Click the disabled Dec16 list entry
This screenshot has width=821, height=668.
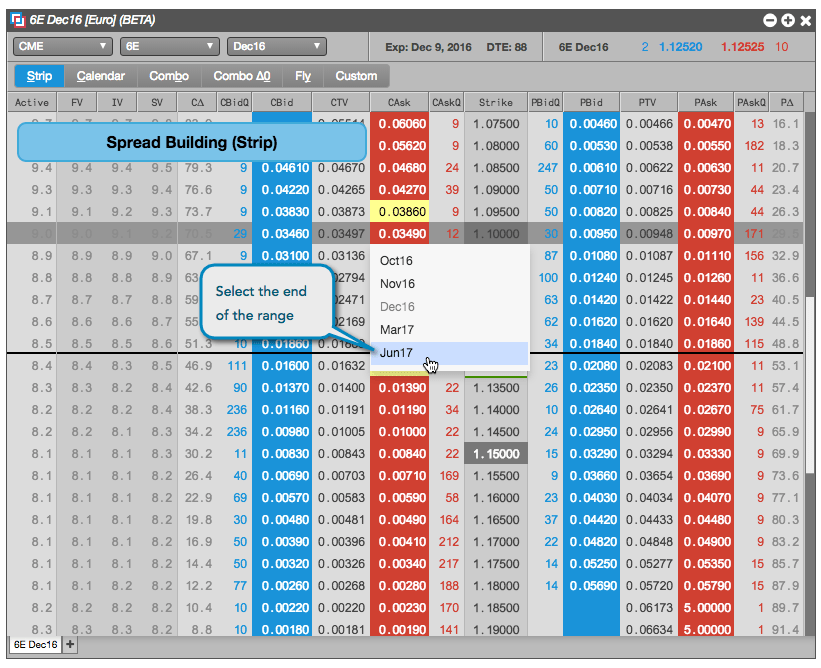point(449,307)
